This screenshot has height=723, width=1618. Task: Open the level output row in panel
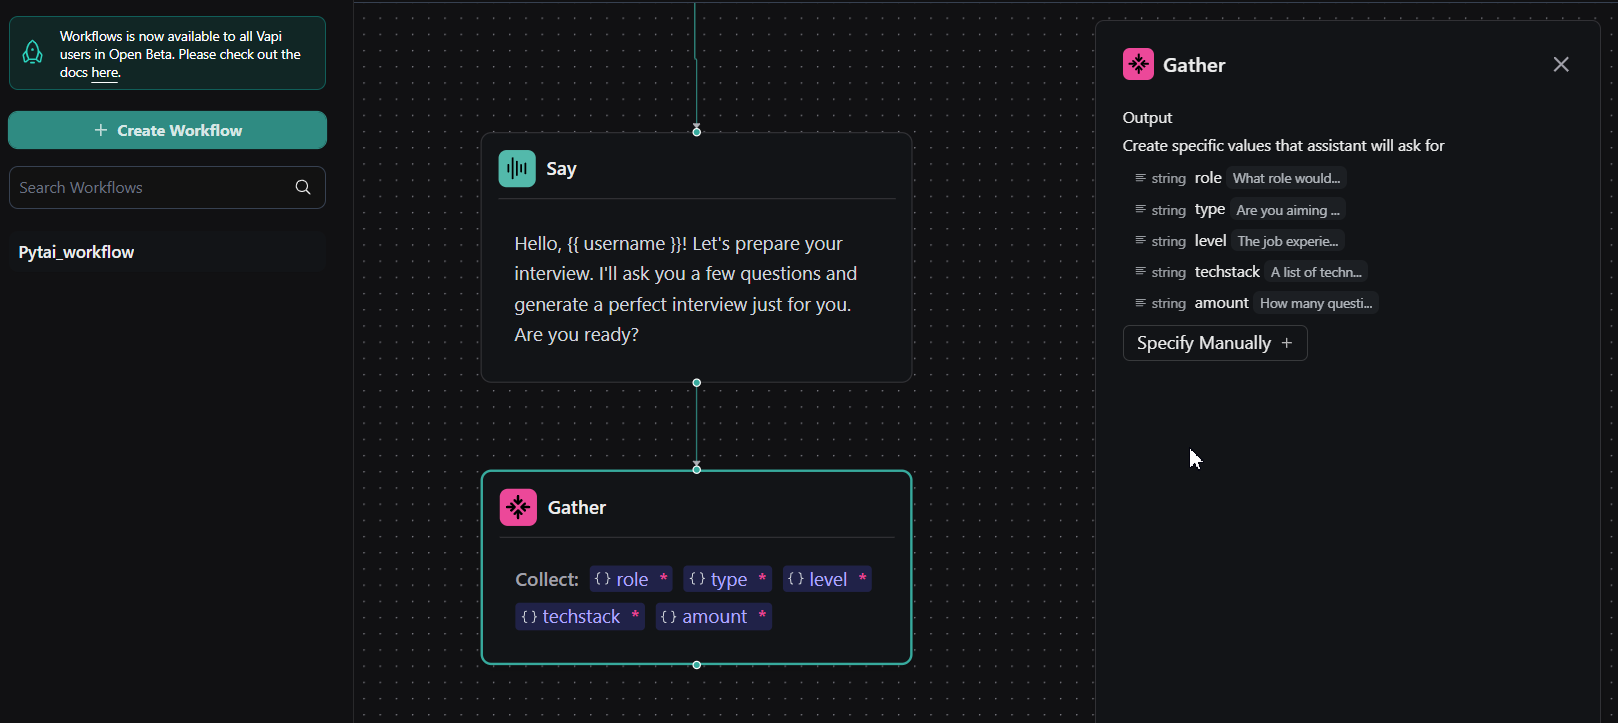1240,241
